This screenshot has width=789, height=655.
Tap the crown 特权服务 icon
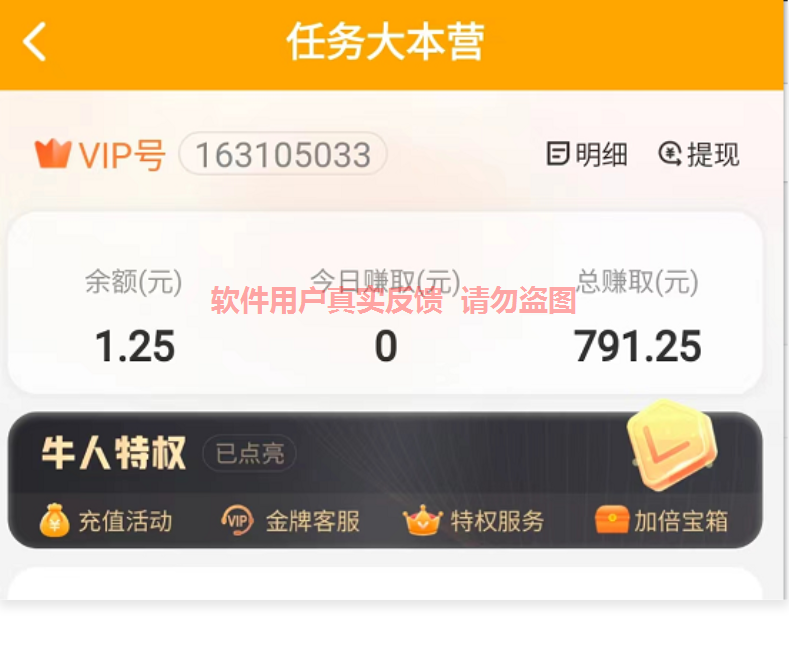(x=423, y=520)
